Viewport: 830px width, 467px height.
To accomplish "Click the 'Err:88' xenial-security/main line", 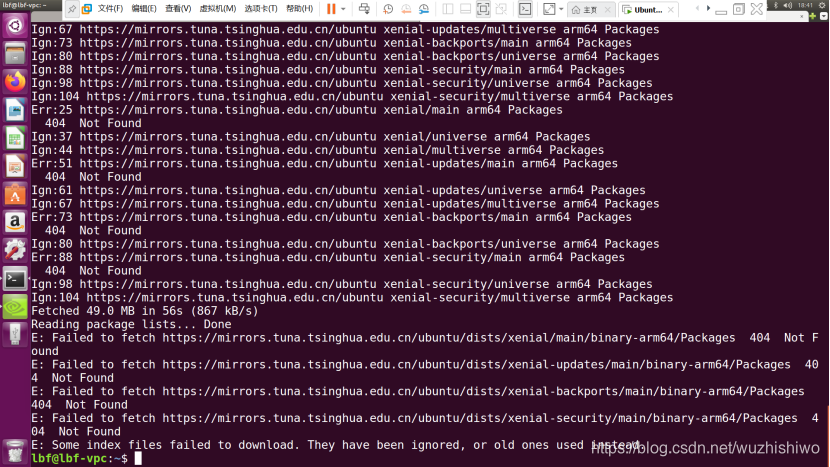I will point(328,257).
